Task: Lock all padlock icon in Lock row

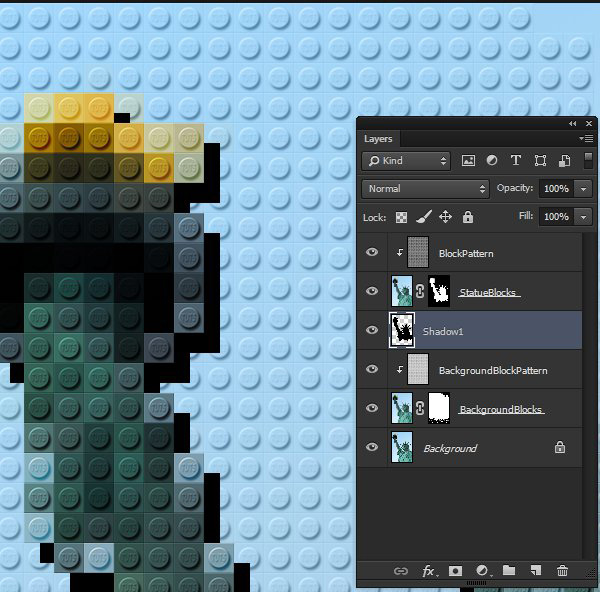Action: 468,217
